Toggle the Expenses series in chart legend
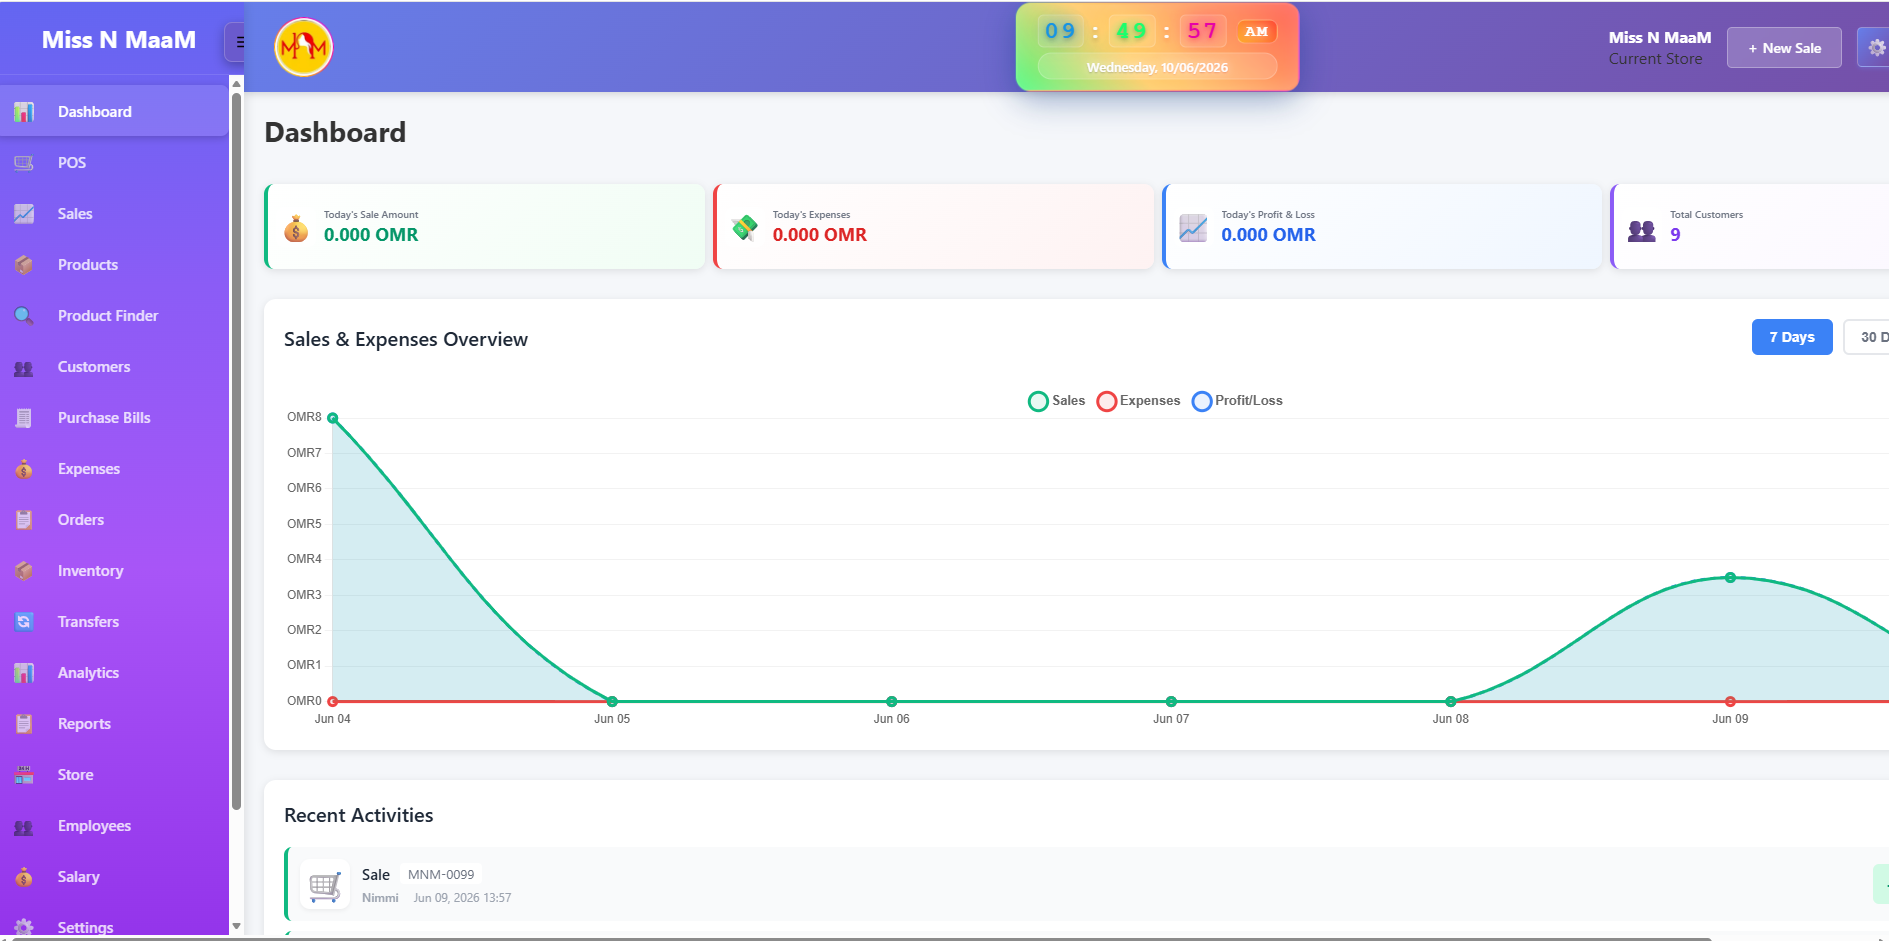 coord(1139,401)
